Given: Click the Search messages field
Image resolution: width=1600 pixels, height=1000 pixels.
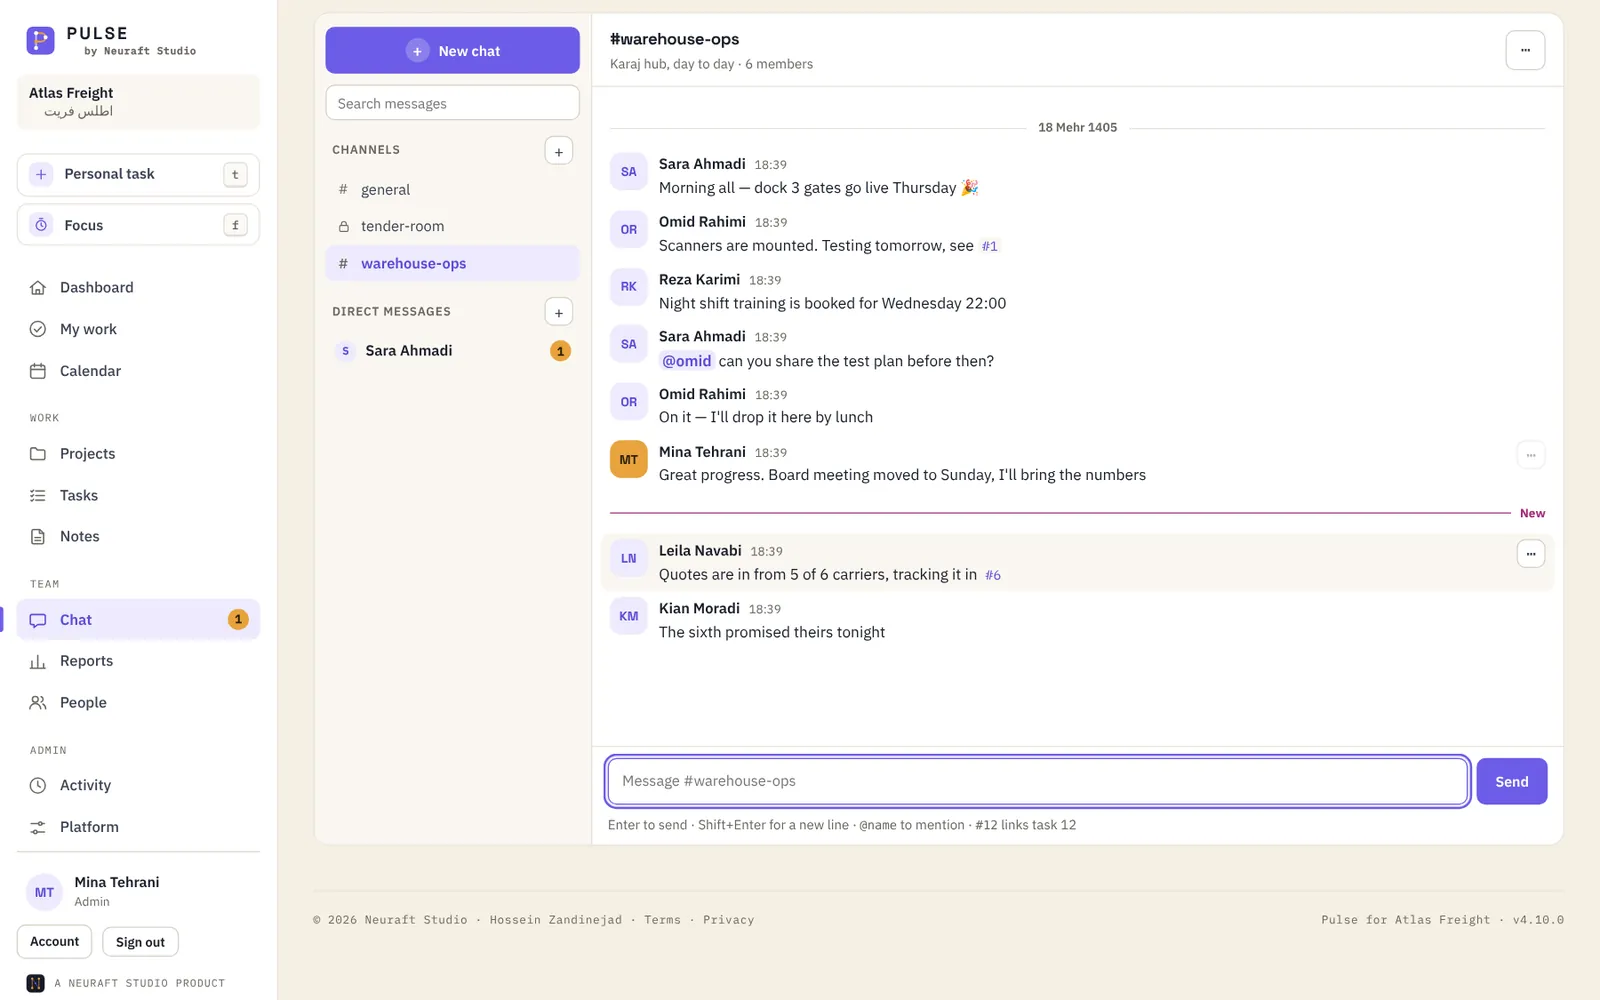Looking at the screenshot, I should [452, 103].
